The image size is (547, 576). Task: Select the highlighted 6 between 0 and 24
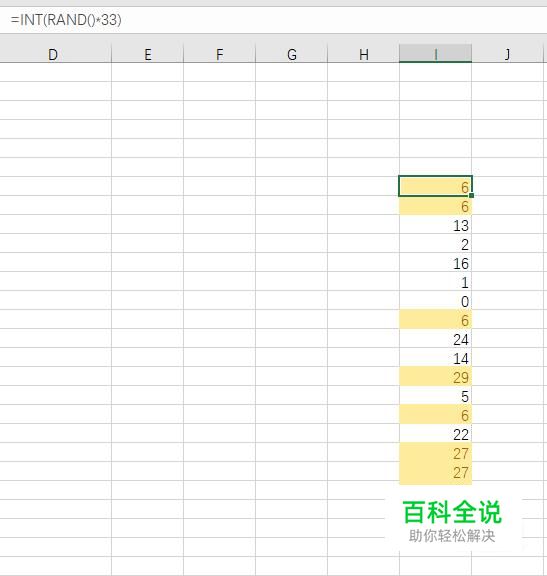tap(435, 320)
